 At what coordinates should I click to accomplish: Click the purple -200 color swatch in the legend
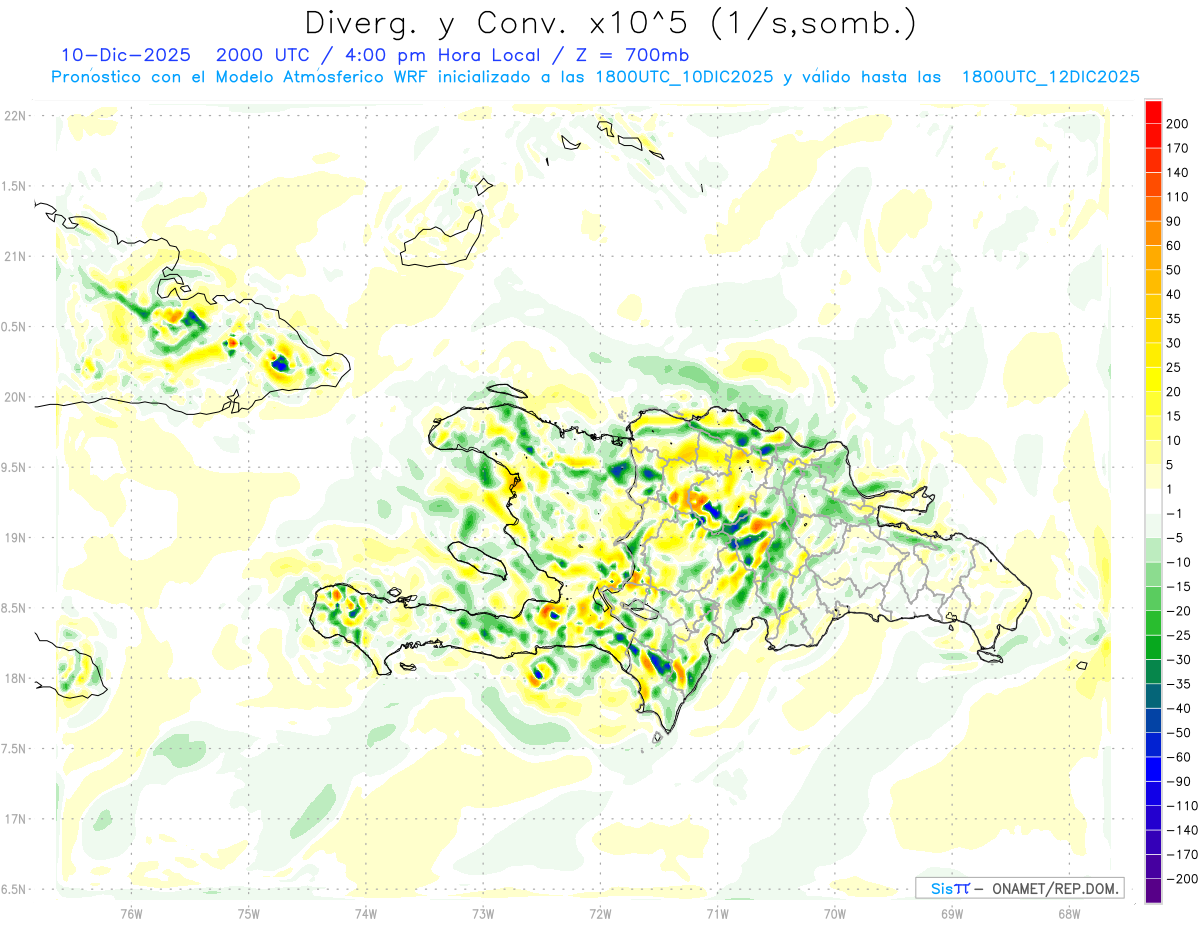pos(1153,891)
